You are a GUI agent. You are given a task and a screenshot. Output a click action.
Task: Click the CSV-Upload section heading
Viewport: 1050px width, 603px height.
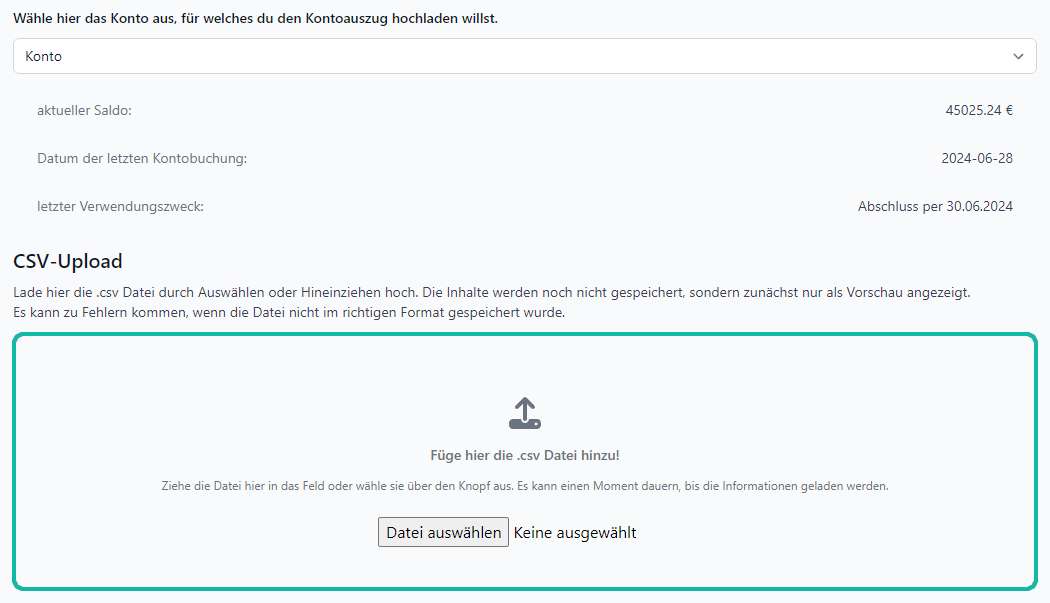tap(66, 261)
